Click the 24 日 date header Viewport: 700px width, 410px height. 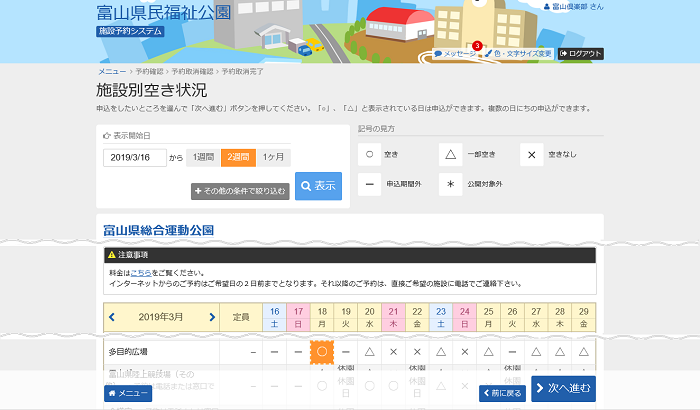click(x=465, y=318)
